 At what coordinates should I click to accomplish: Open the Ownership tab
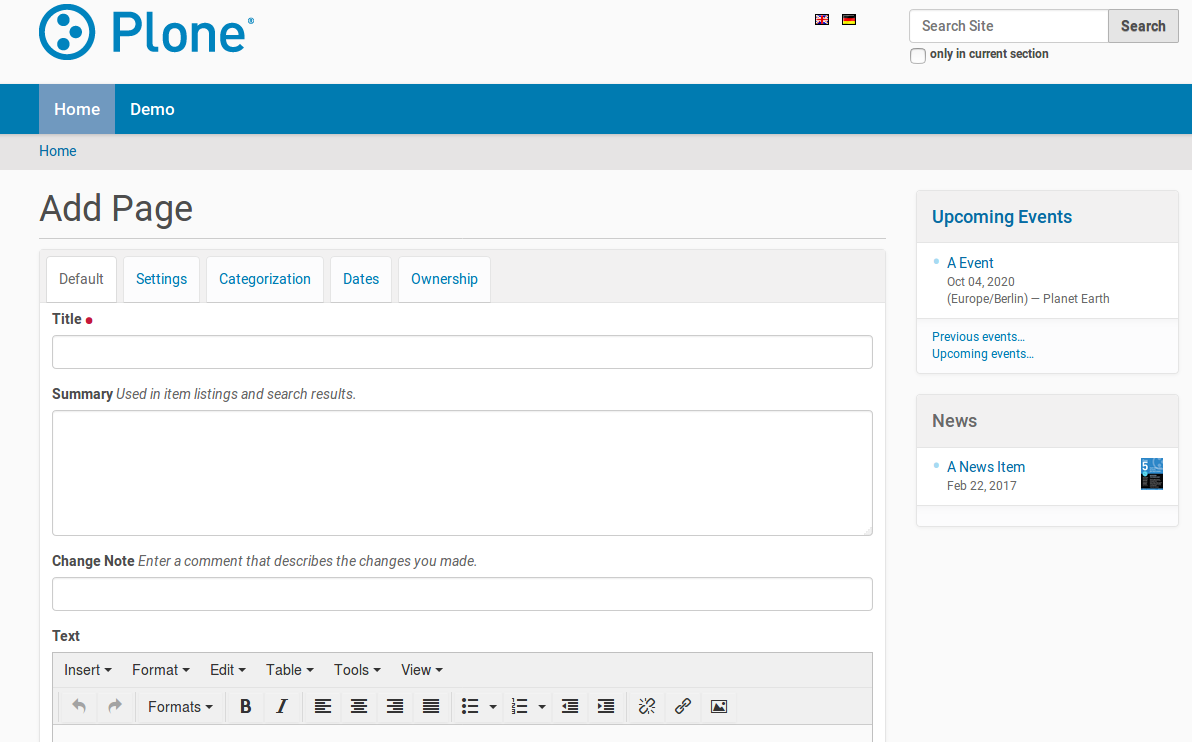point(444,279)
